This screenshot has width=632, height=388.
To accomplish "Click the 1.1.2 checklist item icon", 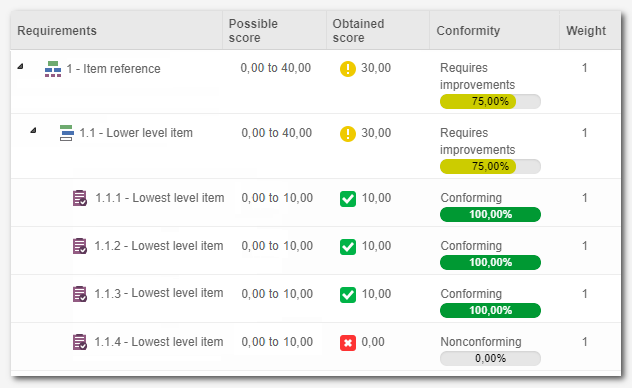I will coord(80,246).
